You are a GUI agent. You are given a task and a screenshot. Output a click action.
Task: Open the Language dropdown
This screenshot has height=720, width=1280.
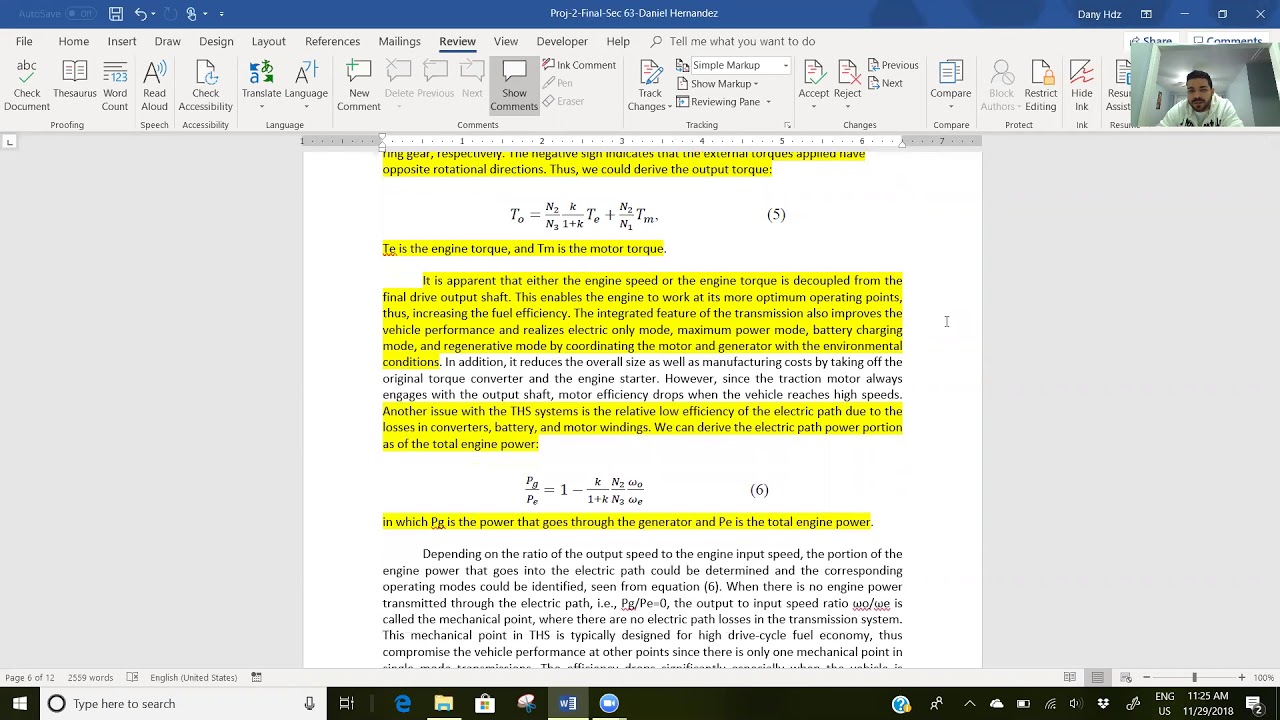(306, 86)
